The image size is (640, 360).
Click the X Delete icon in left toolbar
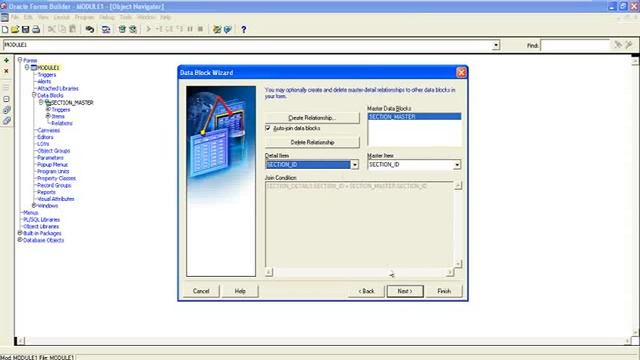pos(7,71)
